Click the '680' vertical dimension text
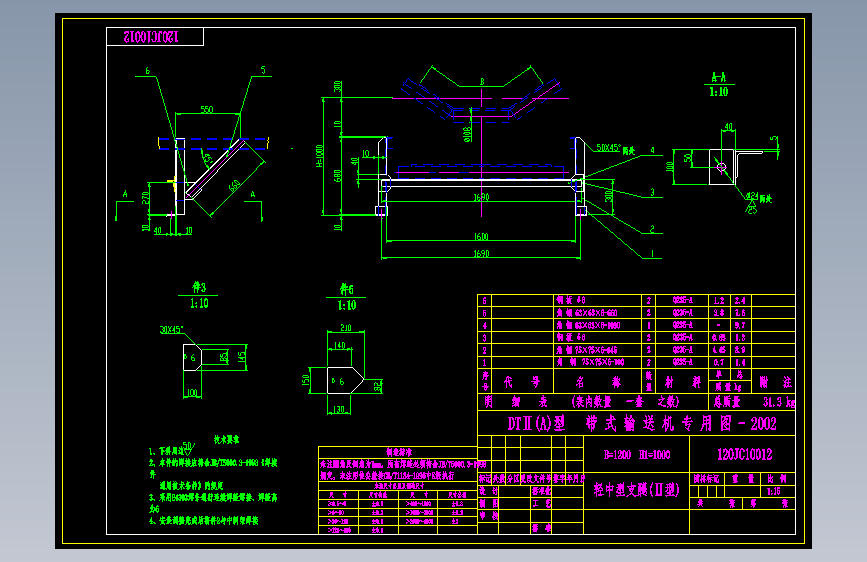867x562 pixels. 337,175
